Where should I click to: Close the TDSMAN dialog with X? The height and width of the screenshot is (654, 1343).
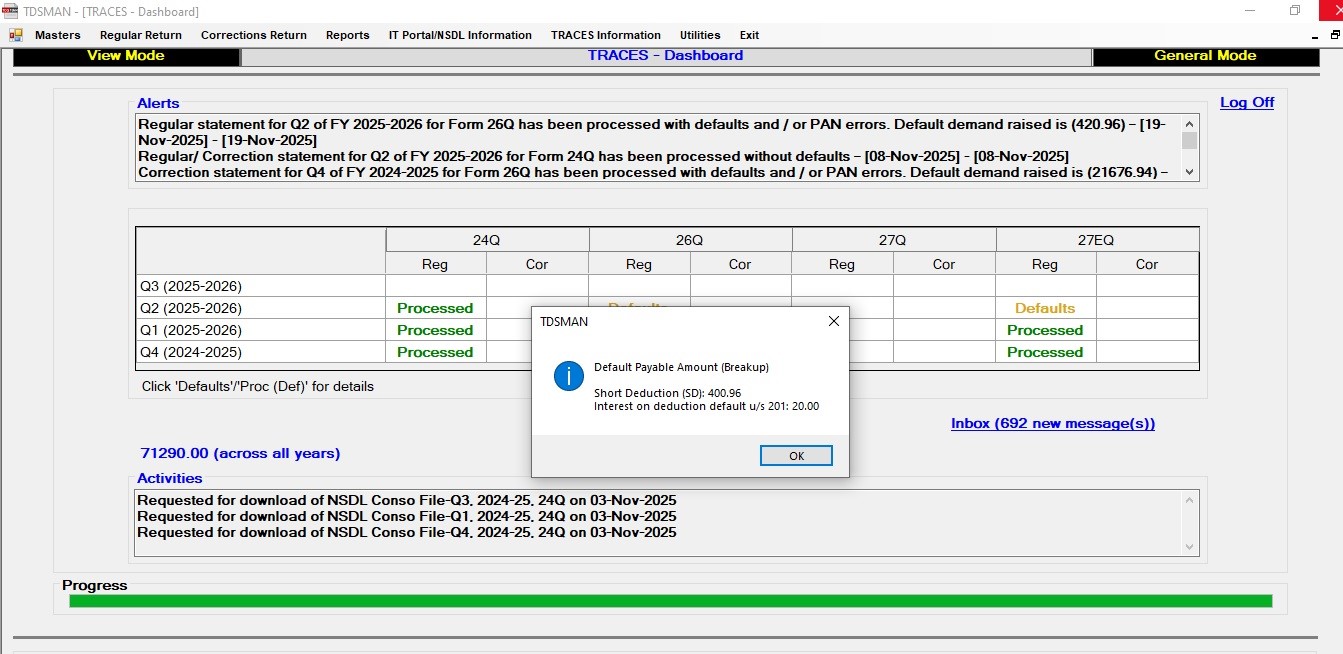pyautogui.click(x=833, y=321)
